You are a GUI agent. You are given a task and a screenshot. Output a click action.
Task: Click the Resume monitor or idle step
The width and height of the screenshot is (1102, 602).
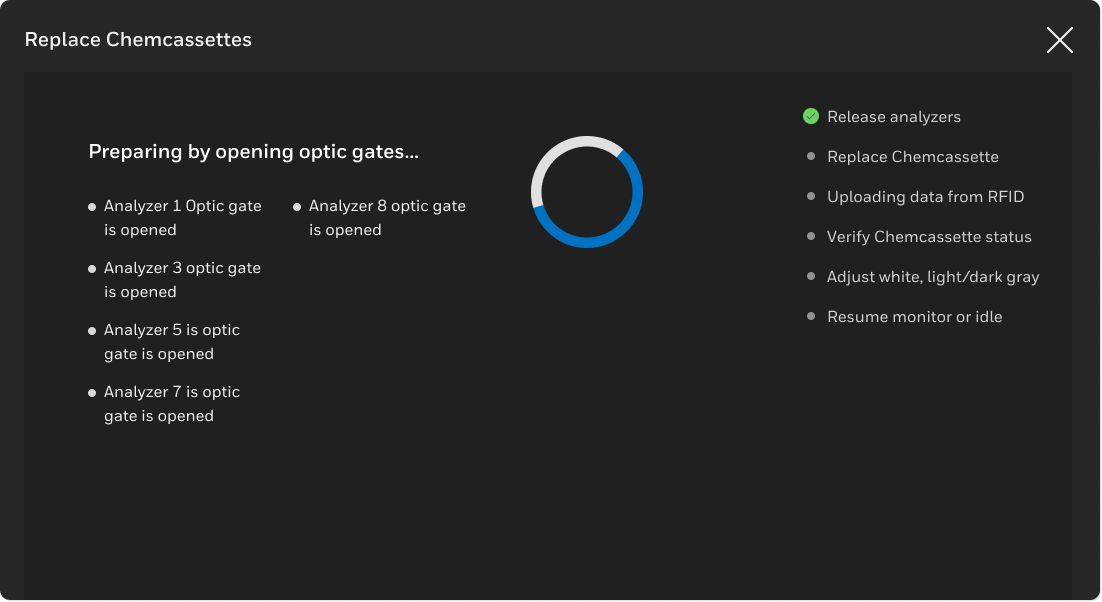[x=914, y=317]
